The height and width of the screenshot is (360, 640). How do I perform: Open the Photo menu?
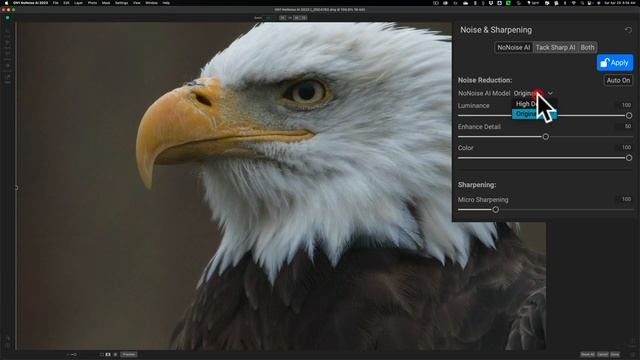tap(92, 3)
